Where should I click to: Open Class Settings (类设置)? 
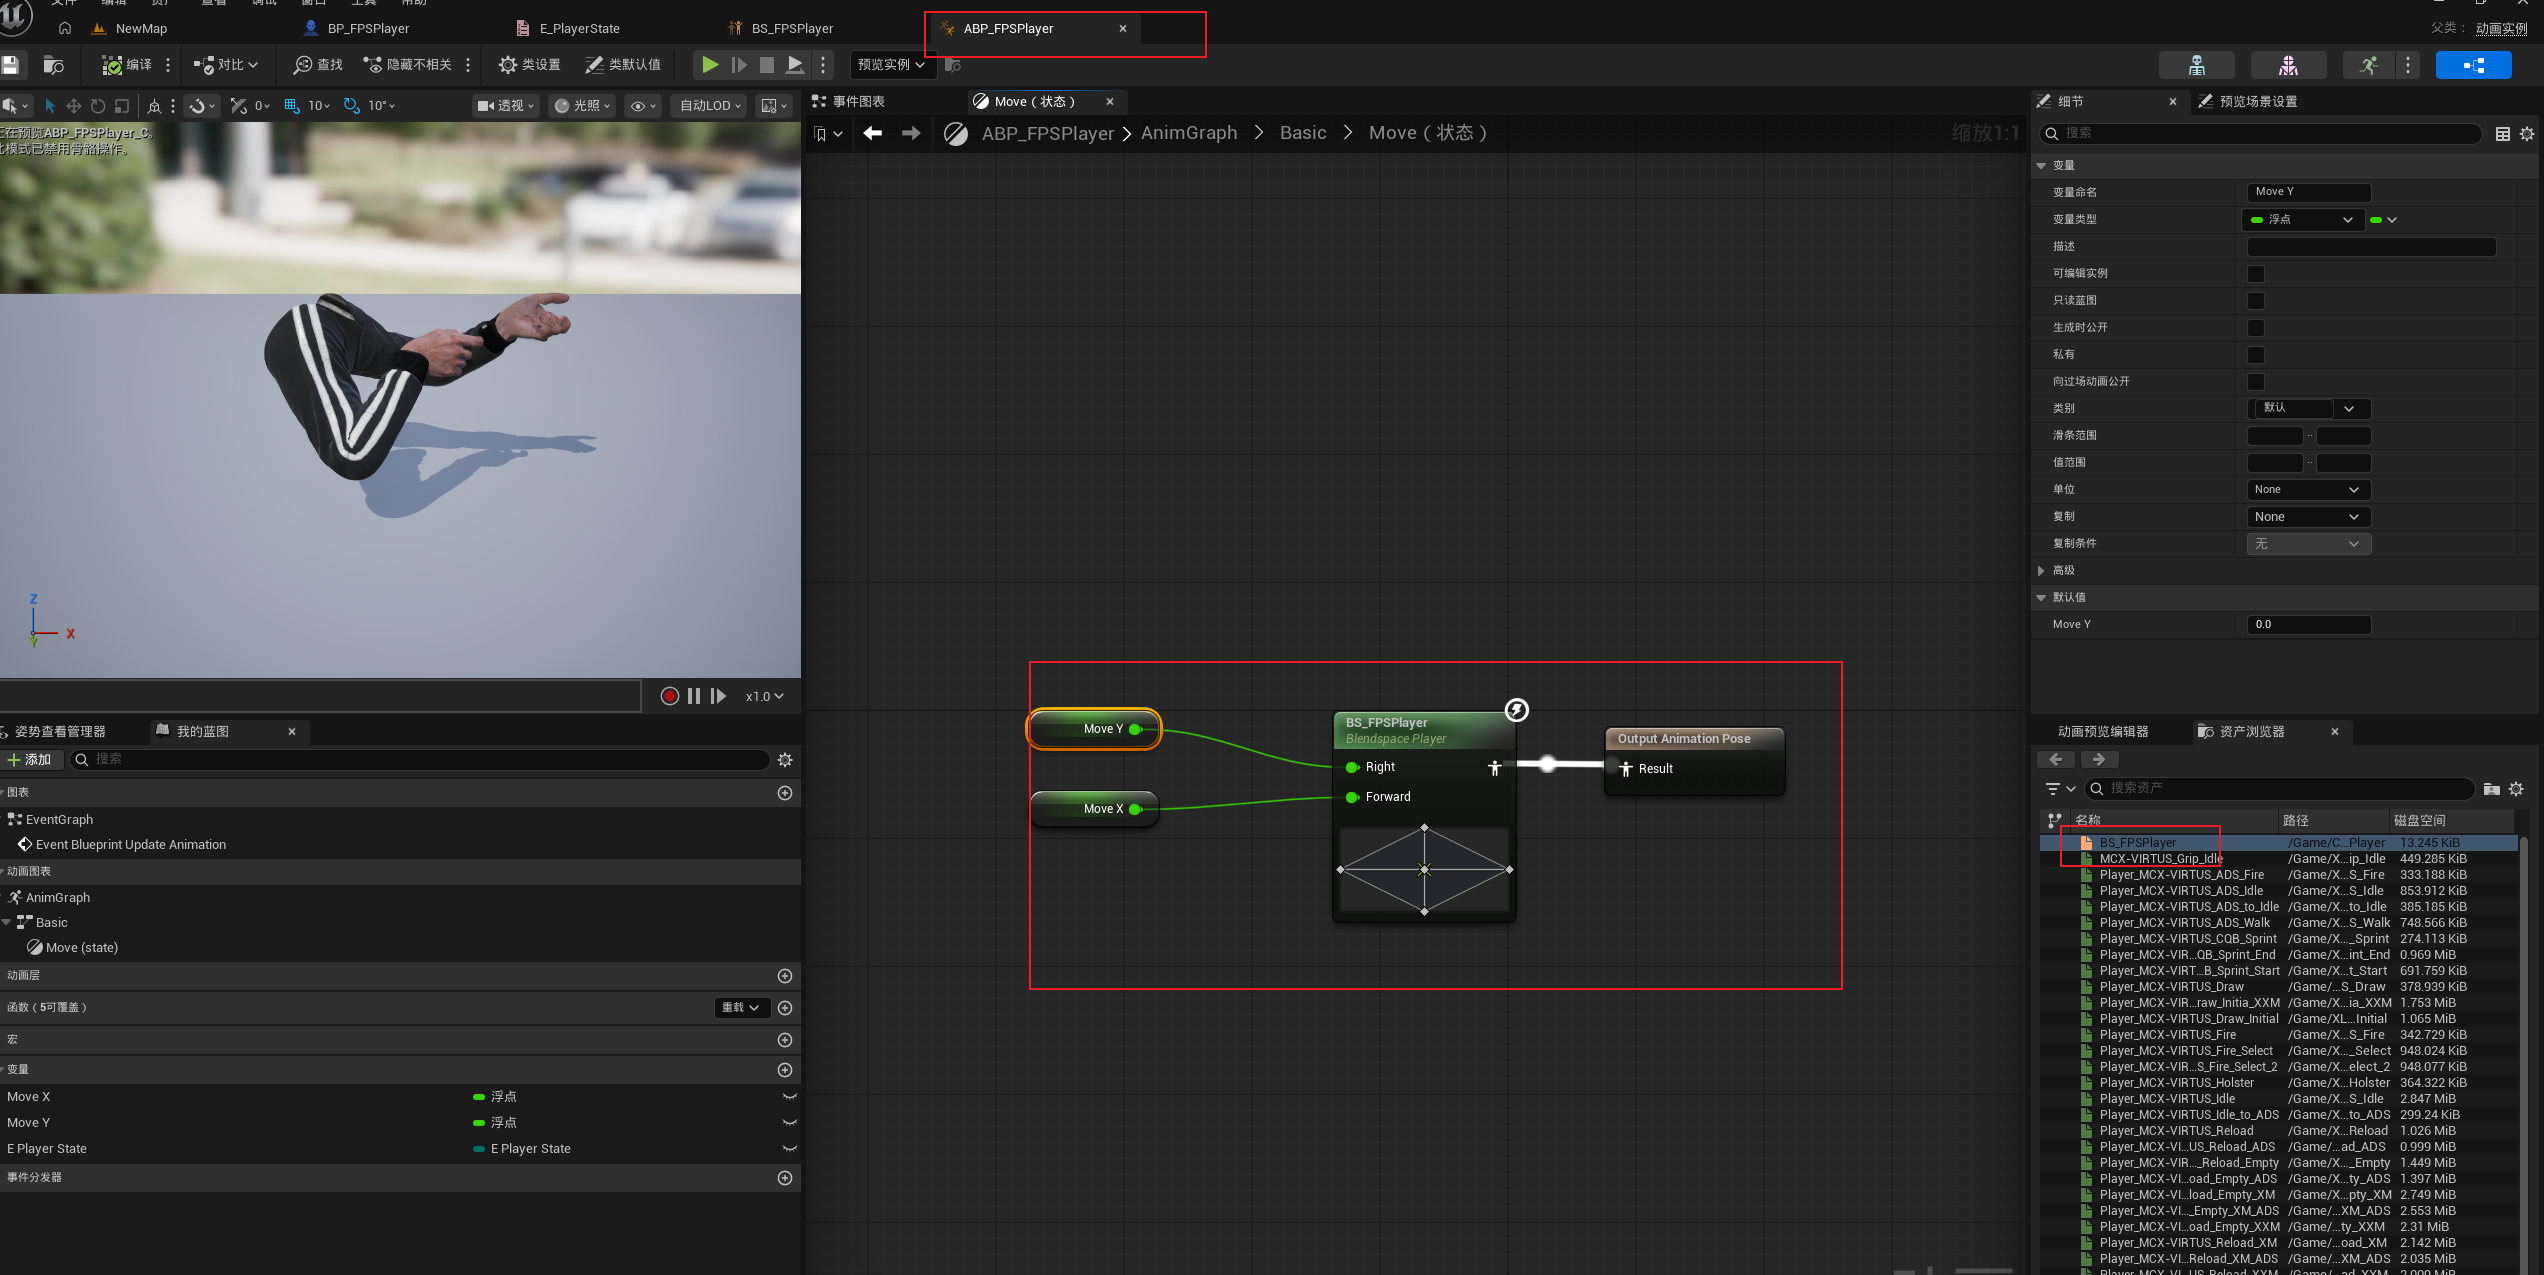pyautogui.click(x=530, y=65)
